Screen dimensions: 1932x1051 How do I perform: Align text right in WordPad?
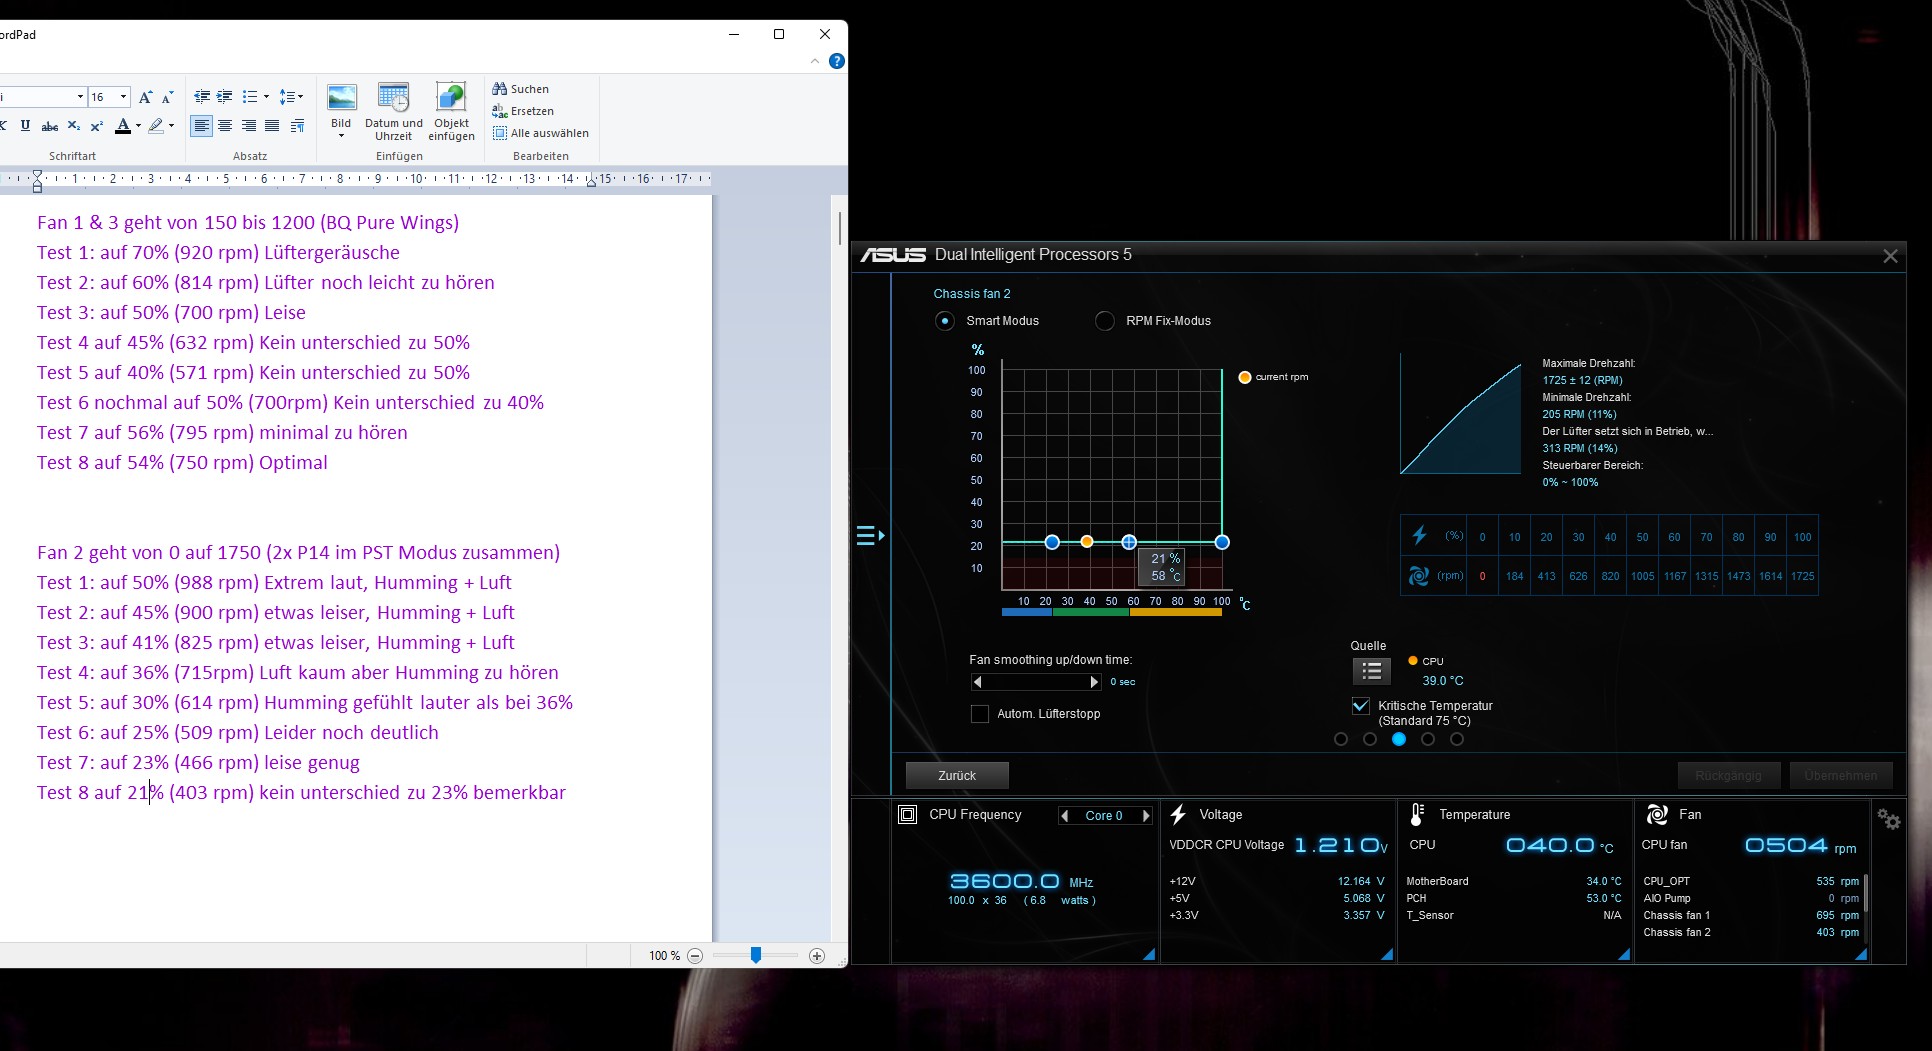click(248, 126)
